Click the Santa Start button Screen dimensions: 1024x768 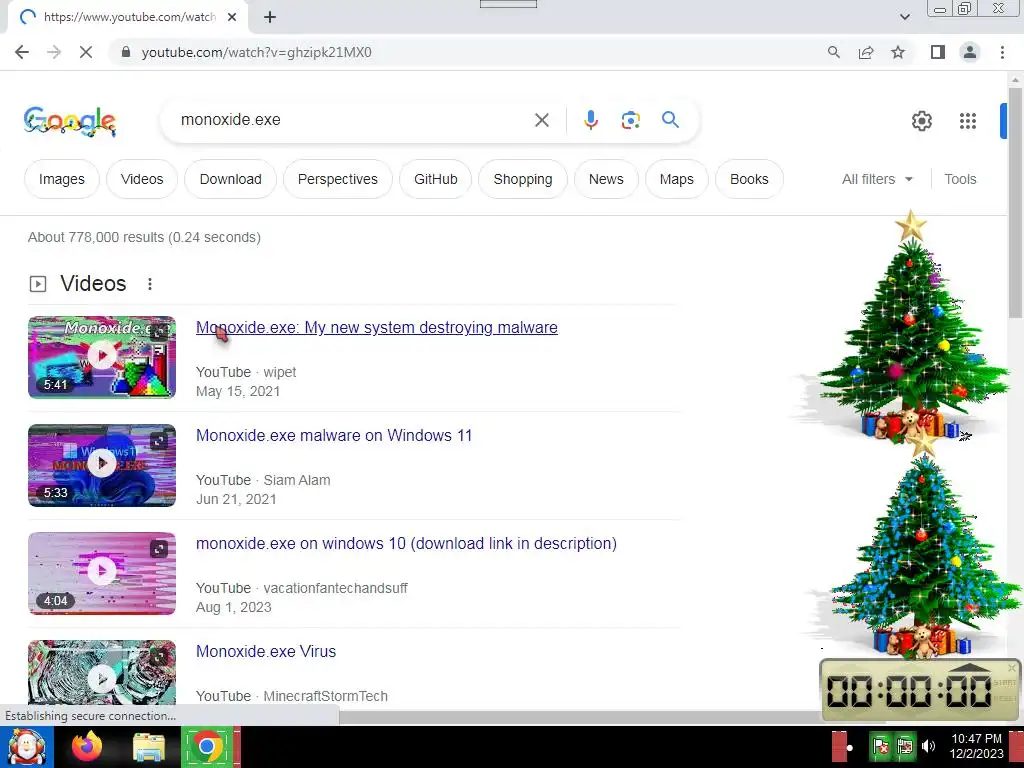pyautogui.click(x=26, y=748)
